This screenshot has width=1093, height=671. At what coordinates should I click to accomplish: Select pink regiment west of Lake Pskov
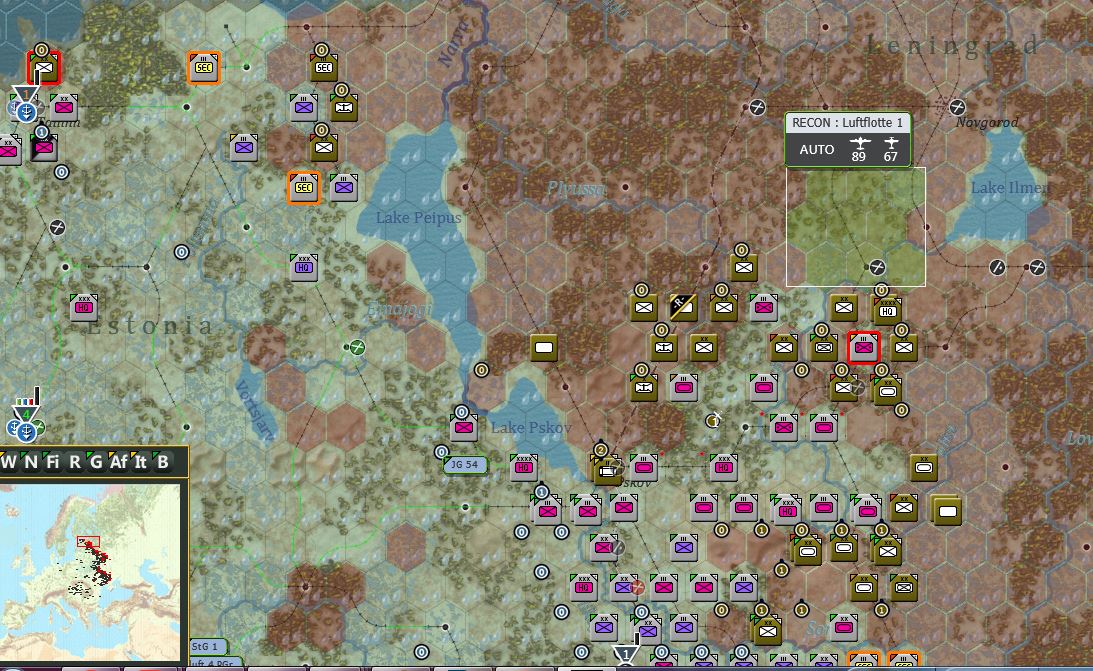pyautogui.click(x=463, y=428)
